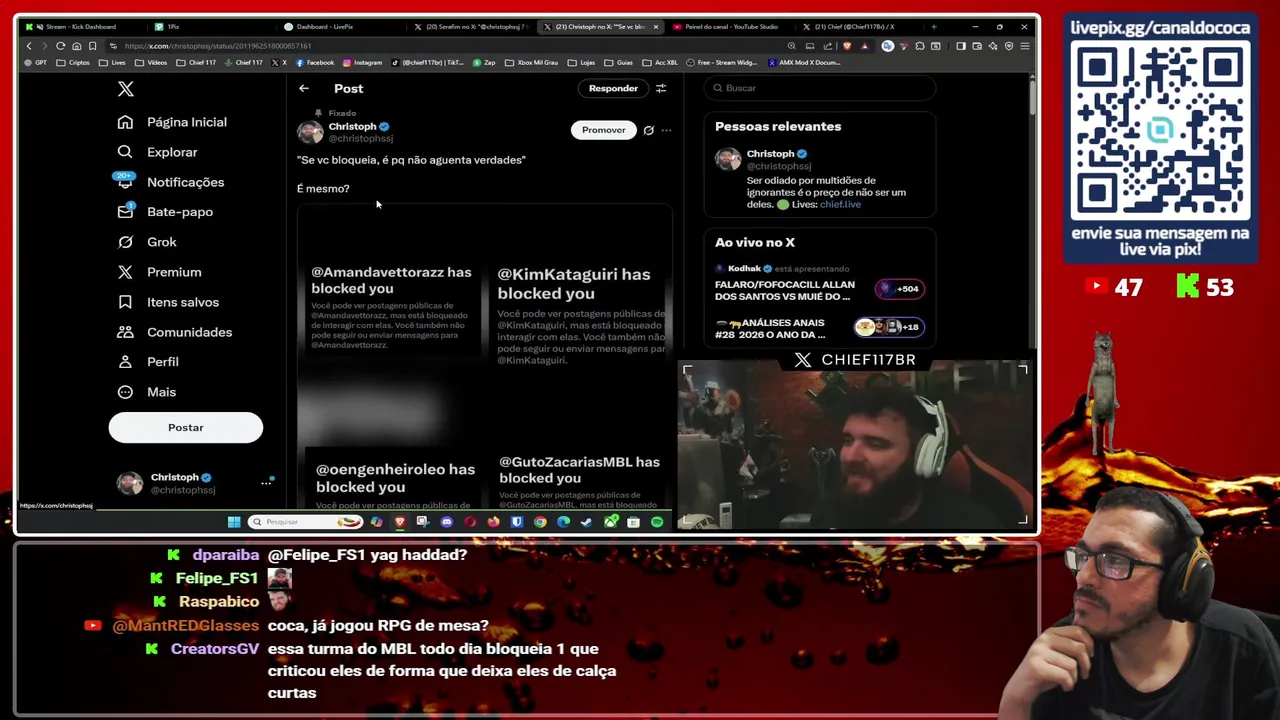Click the Brave shields icon

[847, 46]
